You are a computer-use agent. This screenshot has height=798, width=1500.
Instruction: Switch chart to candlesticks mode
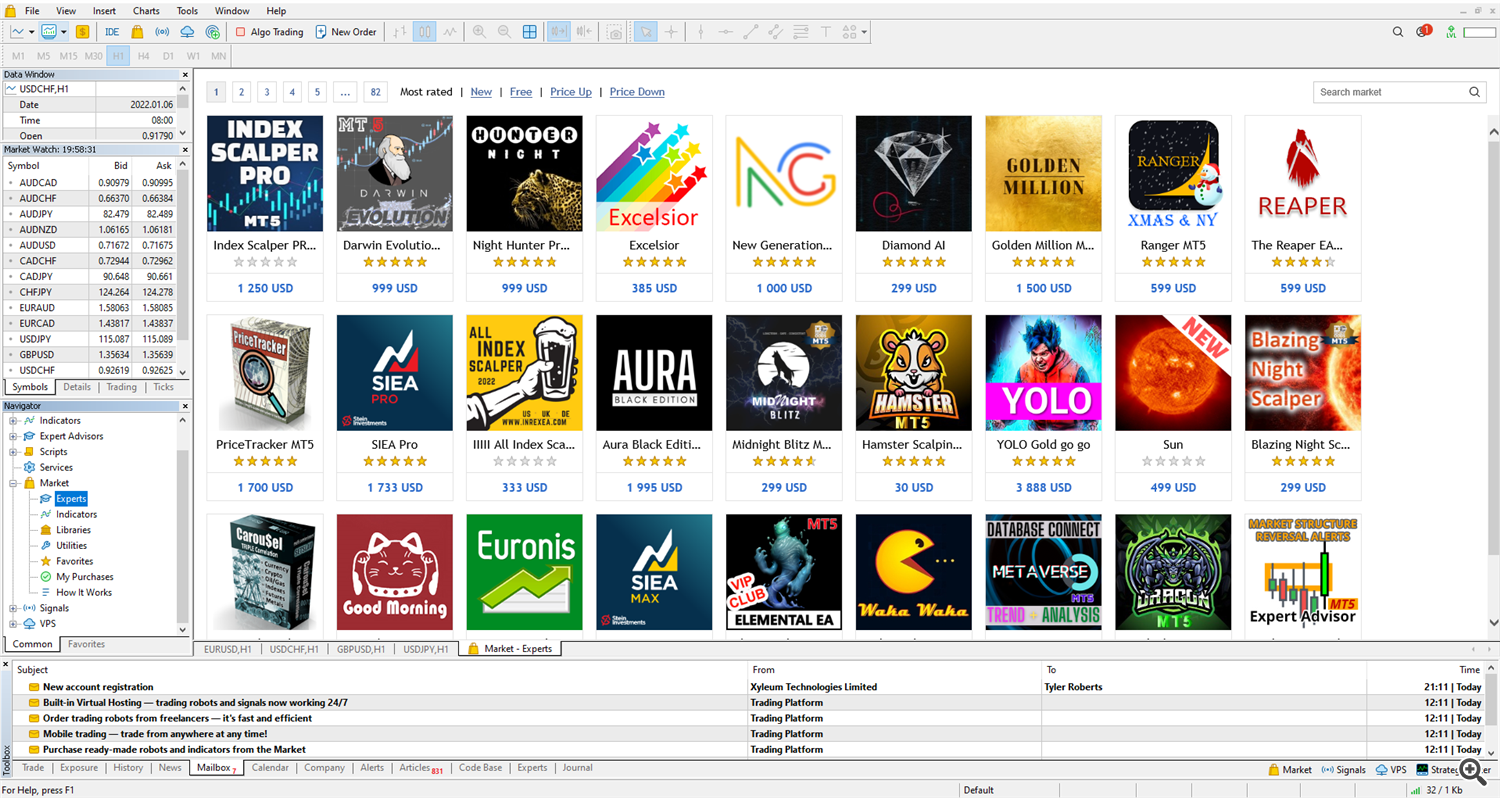coord(425,32)
